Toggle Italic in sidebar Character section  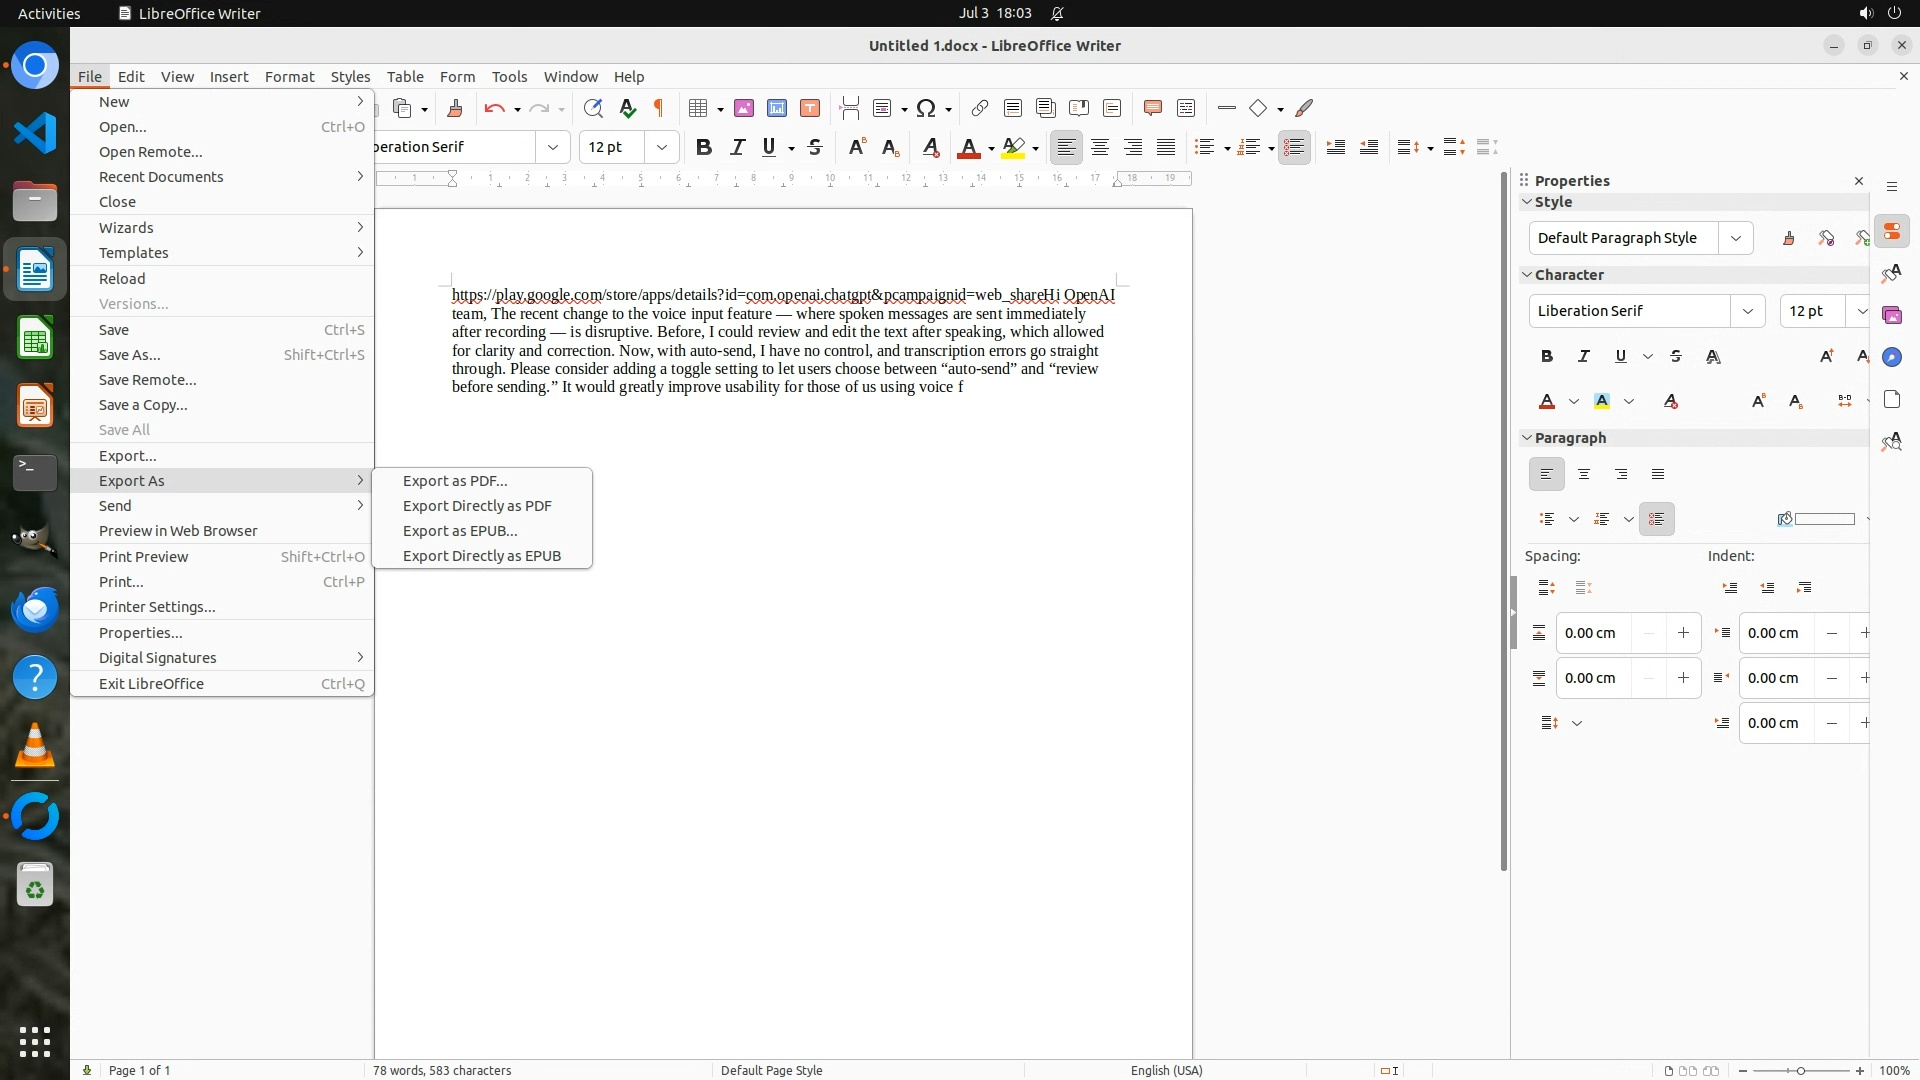click(x=1583, y=356)
